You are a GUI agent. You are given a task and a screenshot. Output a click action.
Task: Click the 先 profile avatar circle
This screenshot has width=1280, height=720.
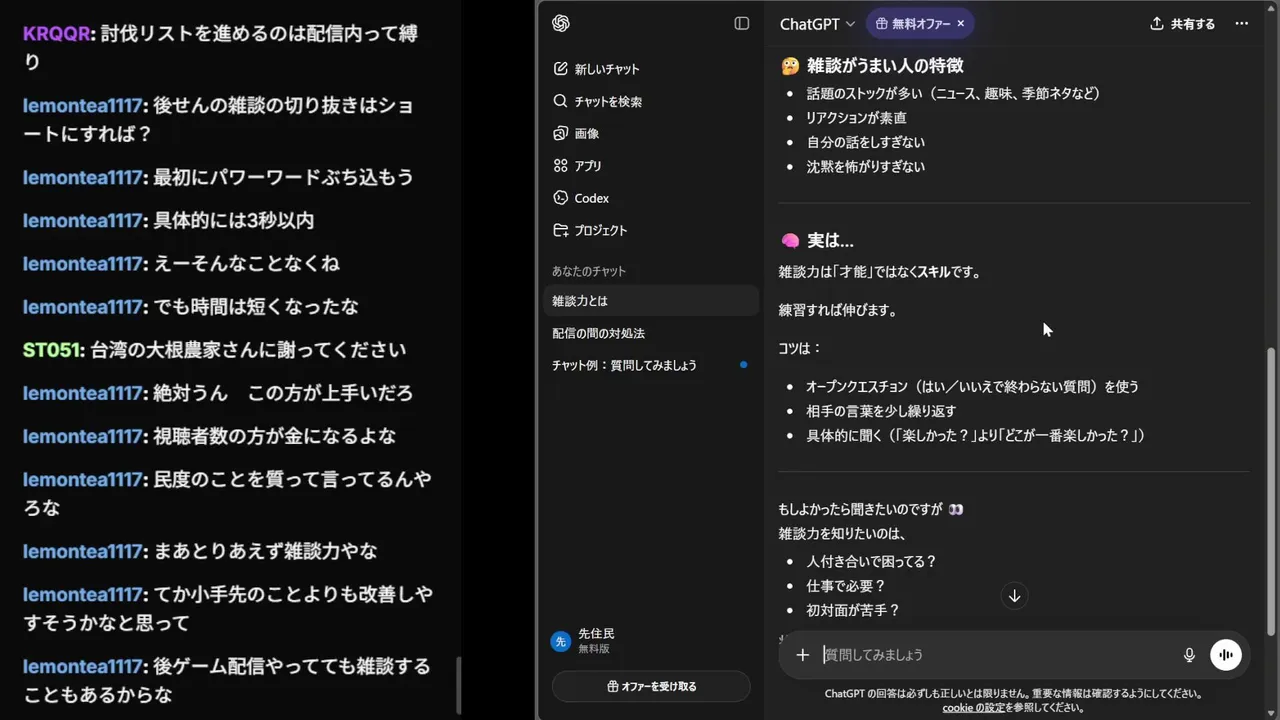point(561,641)
